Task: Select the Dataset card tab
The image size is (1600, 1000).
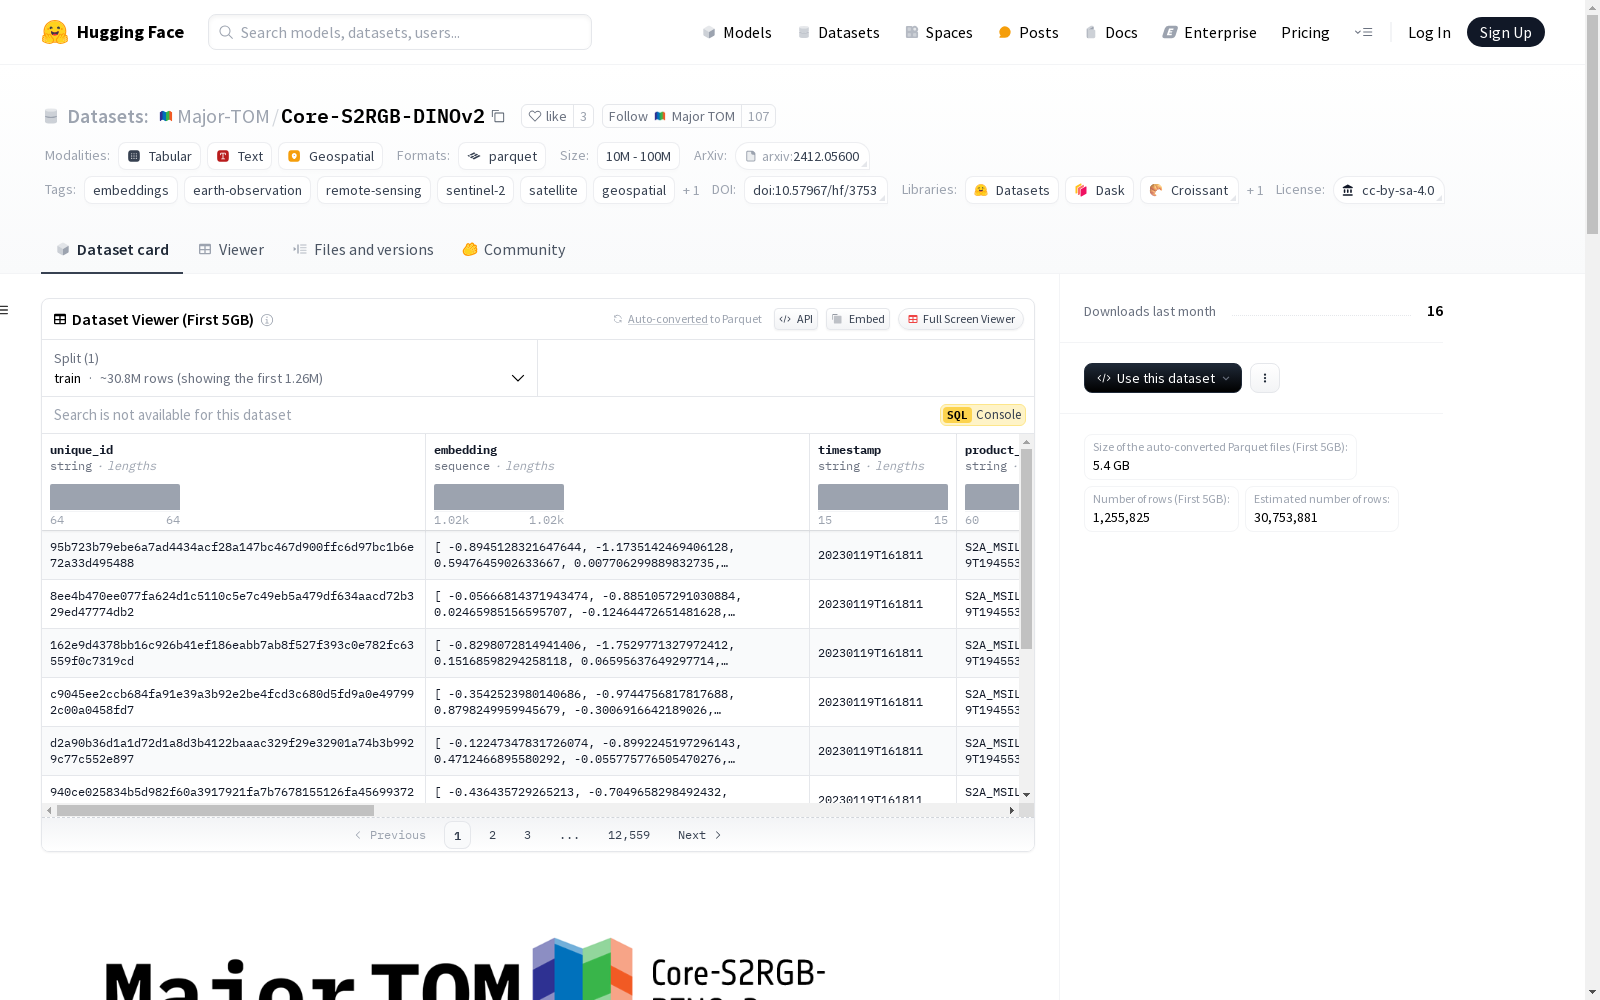Action: 112,250
